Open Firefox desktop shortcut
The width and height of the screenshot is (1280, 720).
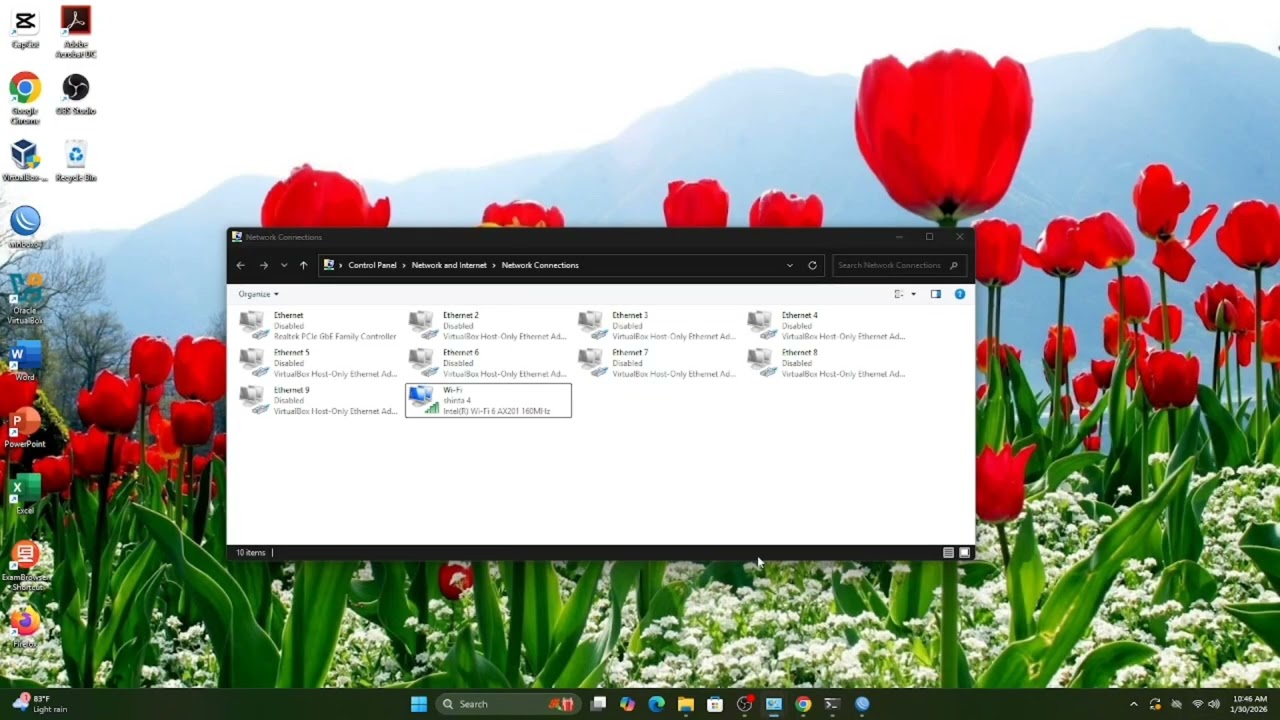click(x=25, y=628)
